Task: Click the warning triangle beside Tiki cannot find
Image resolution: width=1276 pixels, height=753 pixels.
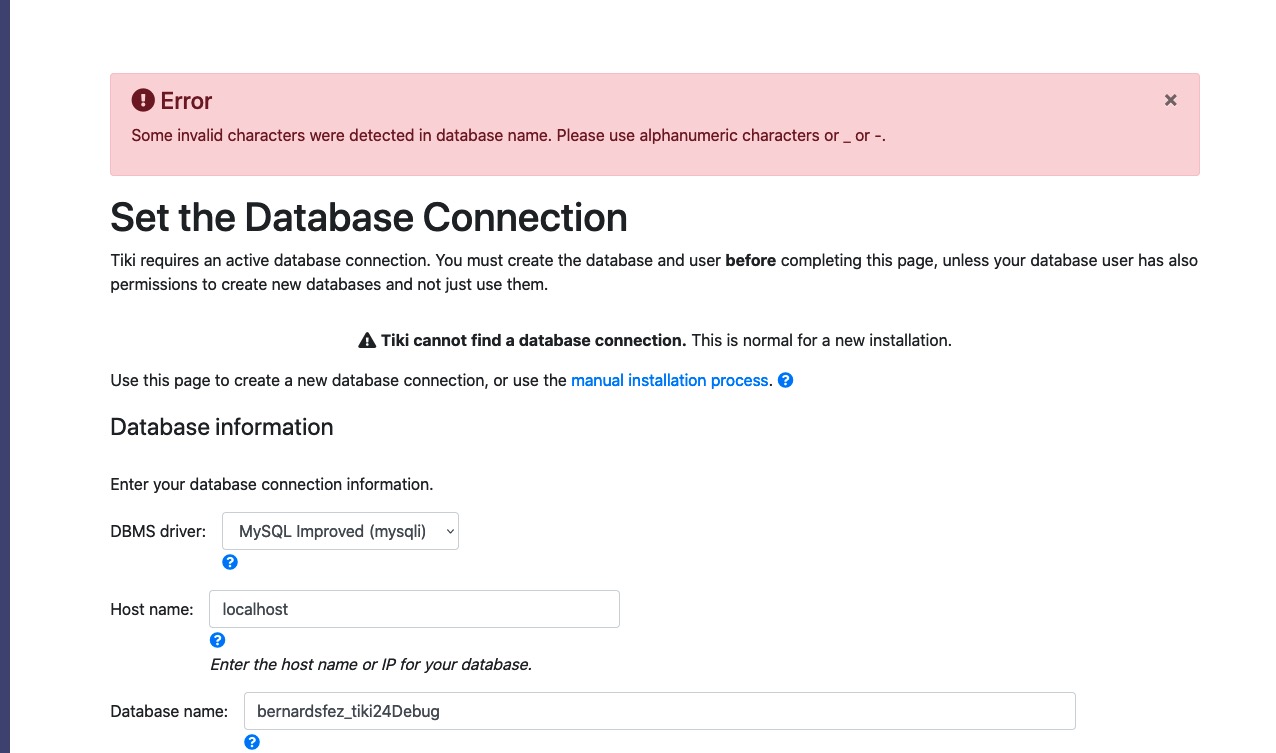Action: pos(367,341)
